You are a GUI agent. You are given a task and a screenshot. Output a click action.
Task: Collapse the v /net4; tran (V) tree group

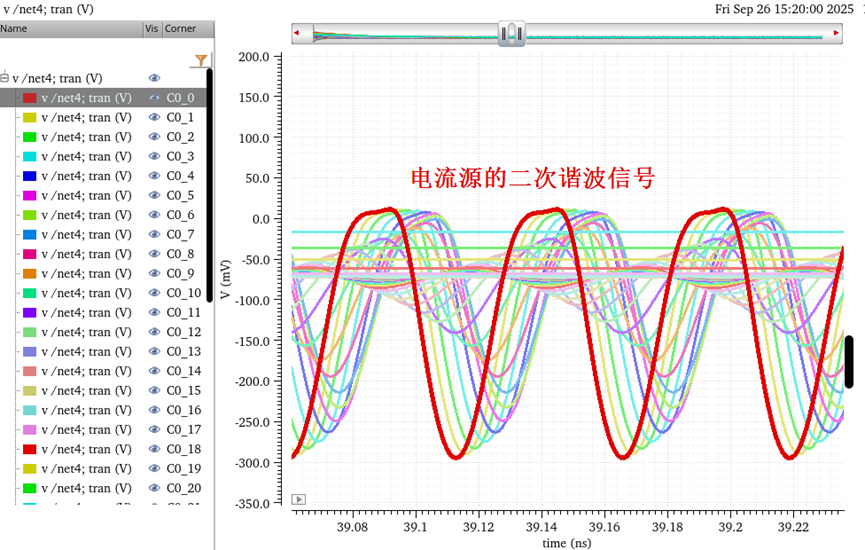5,78
